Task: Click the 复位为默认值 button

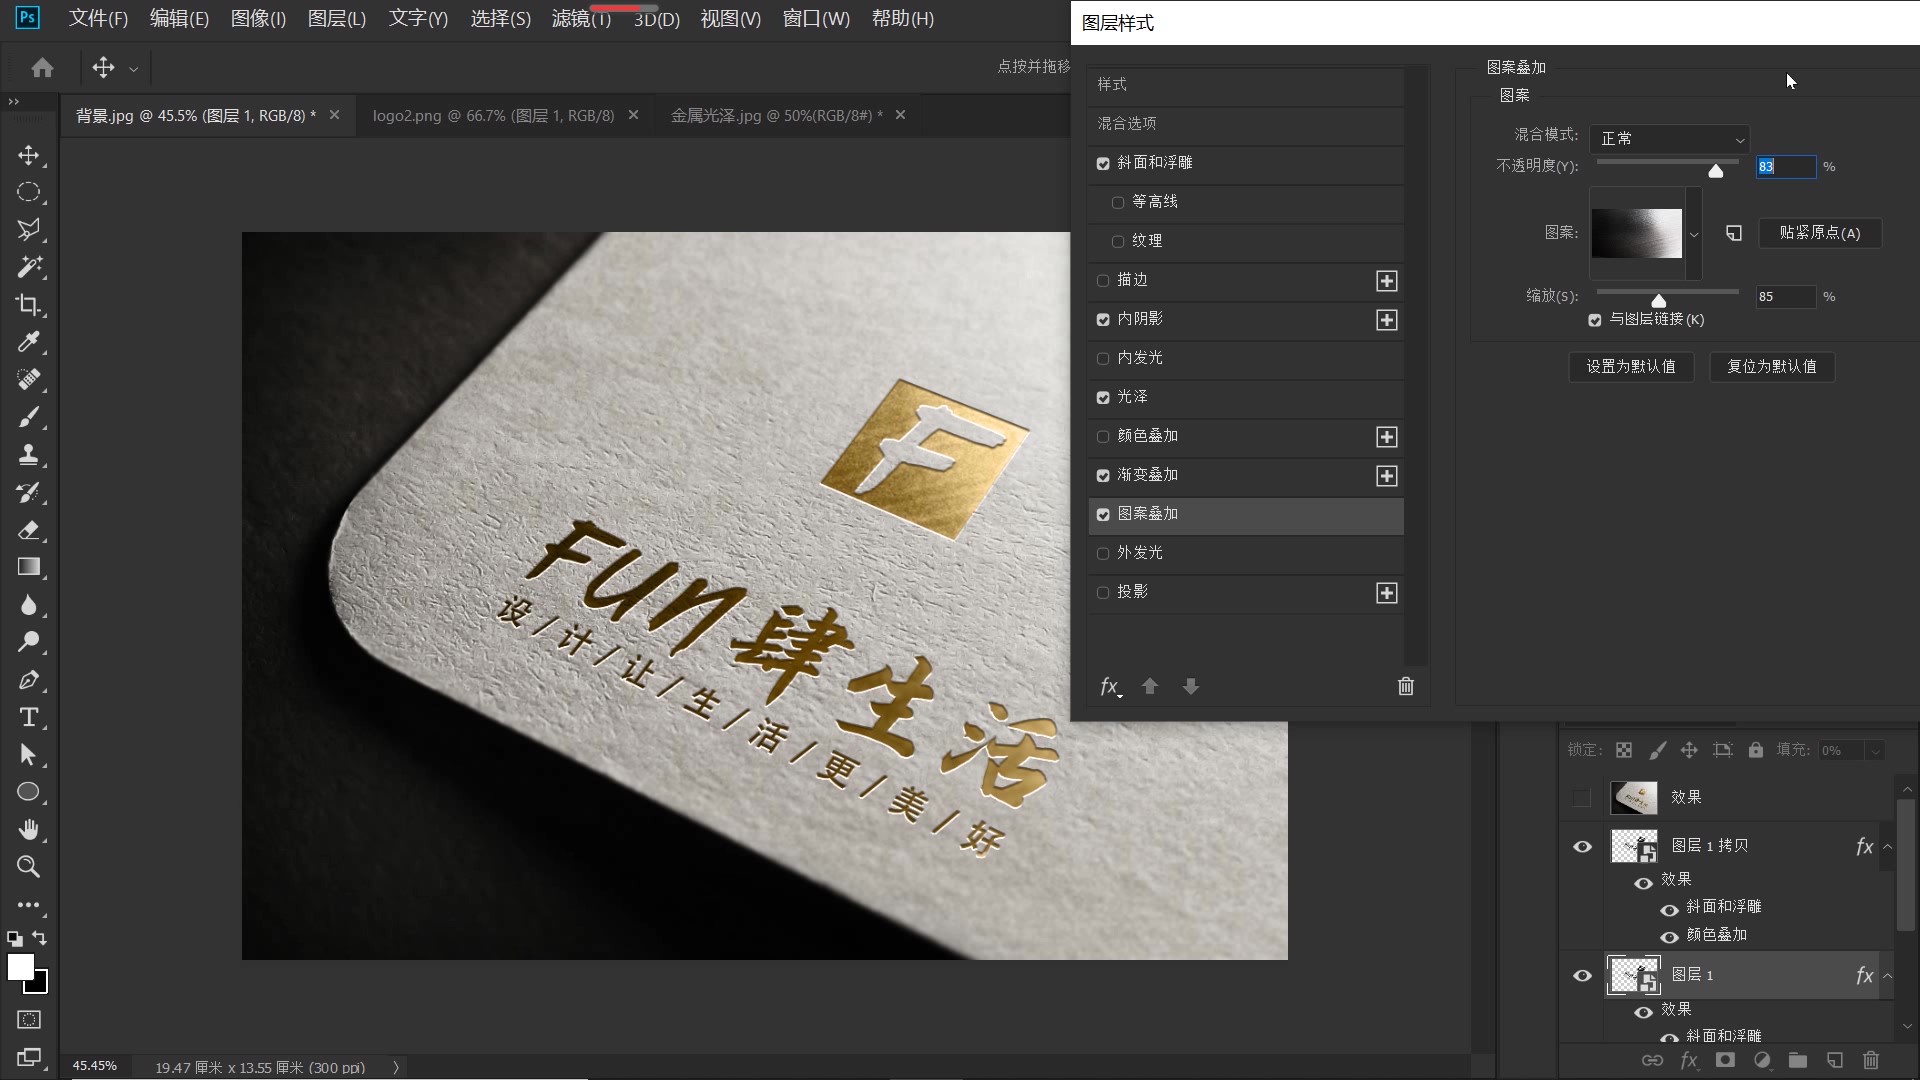Action: [1771, 366]
